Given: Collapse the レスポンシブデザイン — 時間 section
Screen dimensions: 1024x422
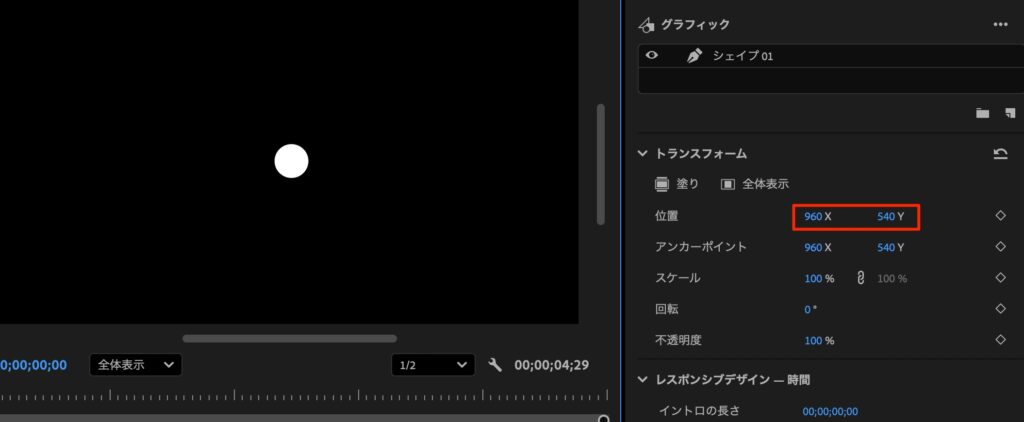Looking at the screenshot, I should pyautogui.click(x=643, y=380).
